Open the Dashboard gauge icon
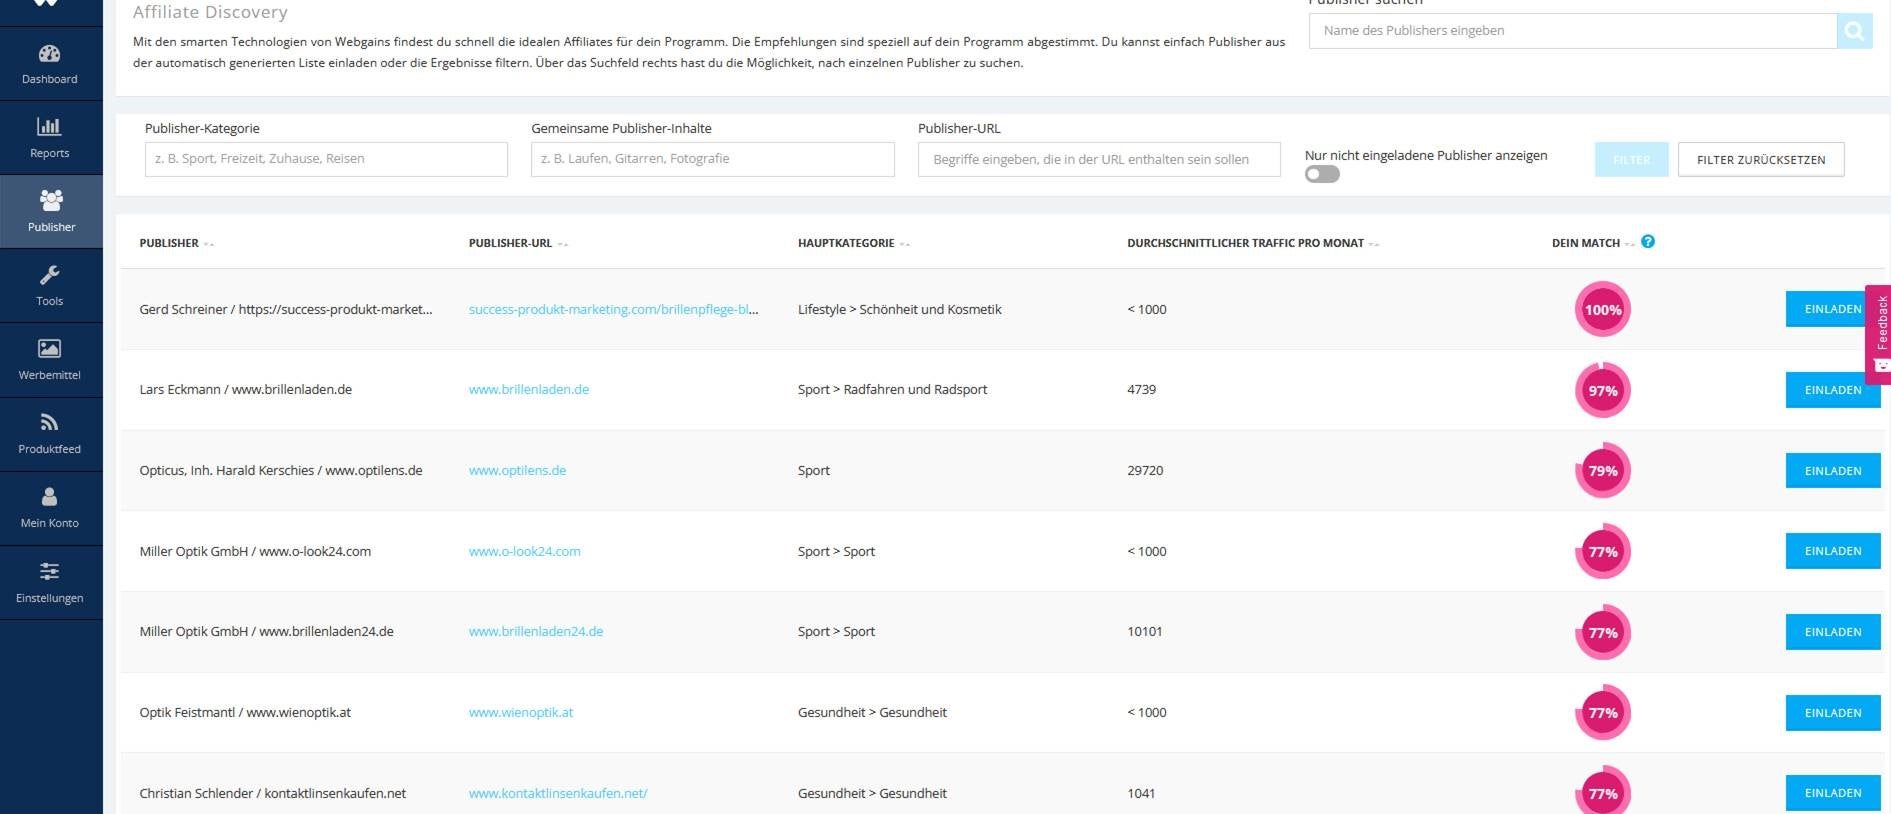This screenshot has height=814, width=1891. [49, 54]
